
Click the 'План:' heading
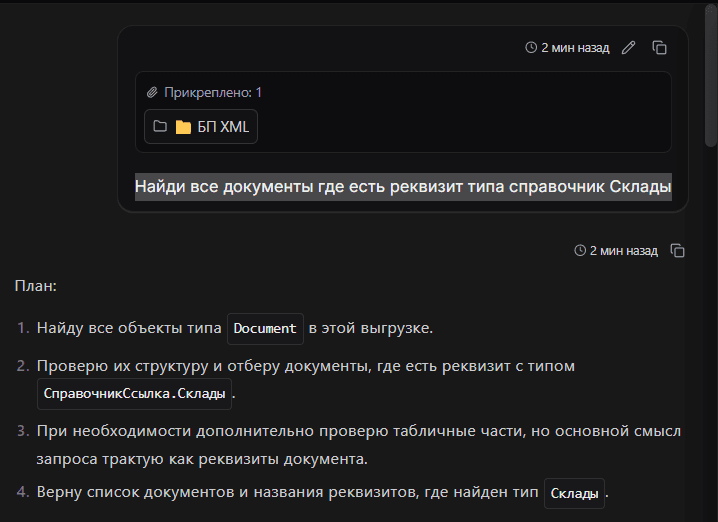tap(36, 286)
